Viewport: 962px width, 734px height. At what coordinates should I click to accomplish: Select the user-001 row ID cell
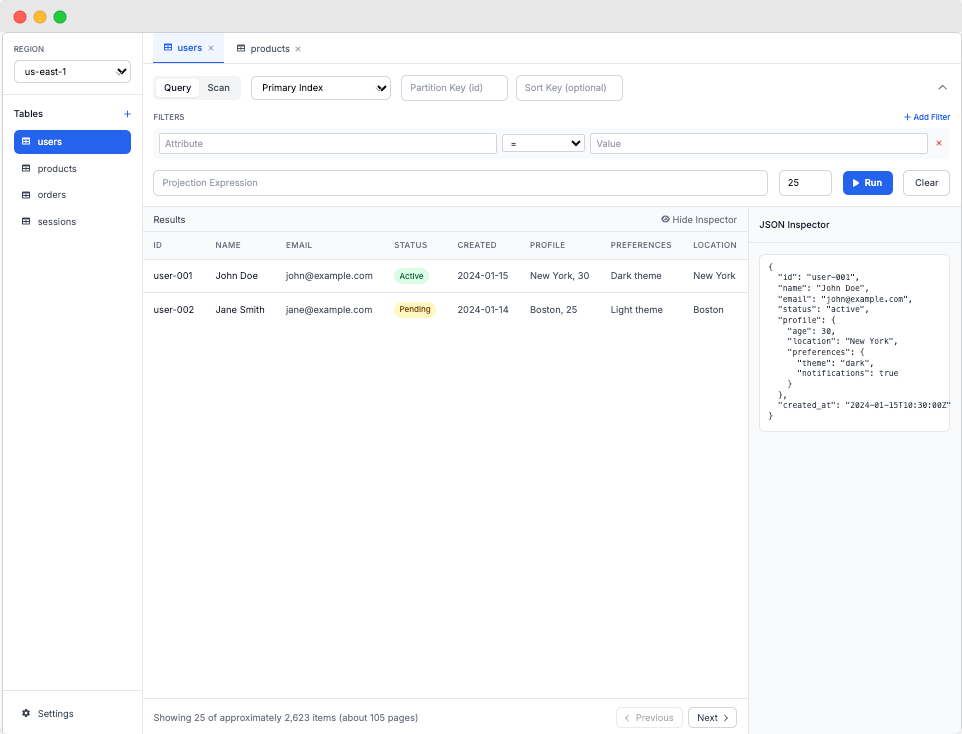pos(173,276)
